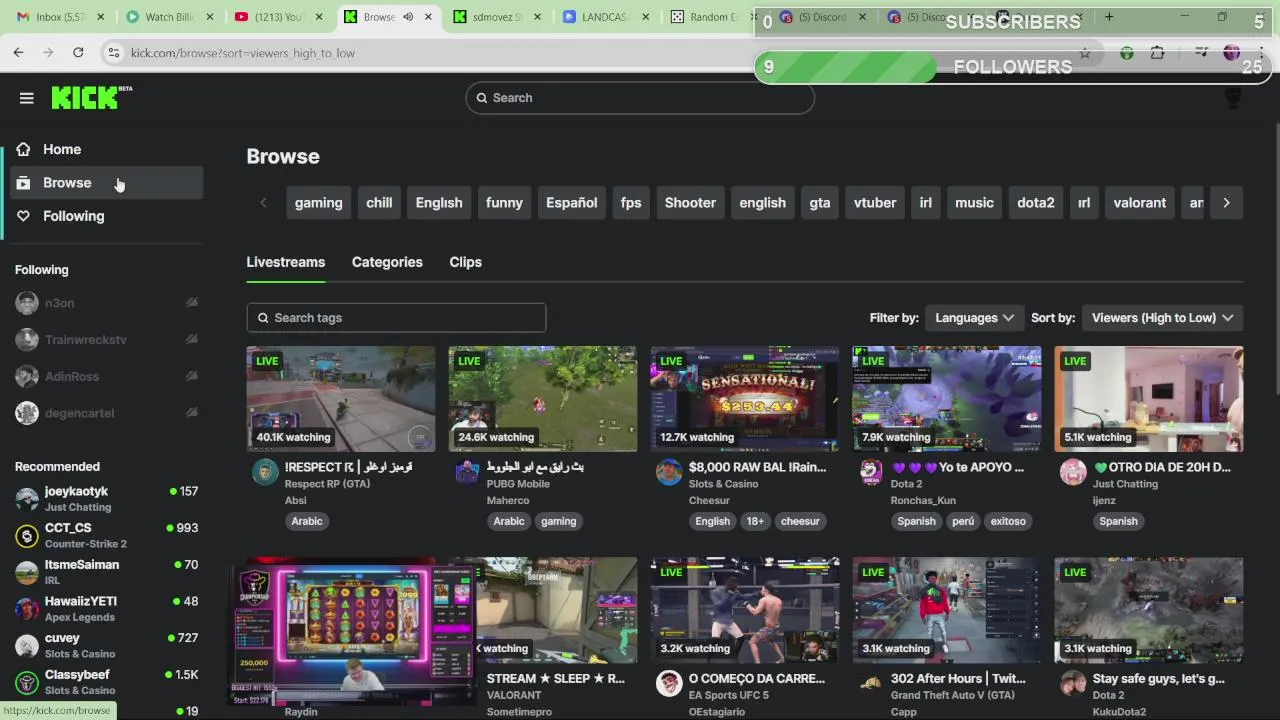Open the PUBG Mobile stream thumbnail
The height and width of the screenshot is (720, 1280).
coord(543,399)
